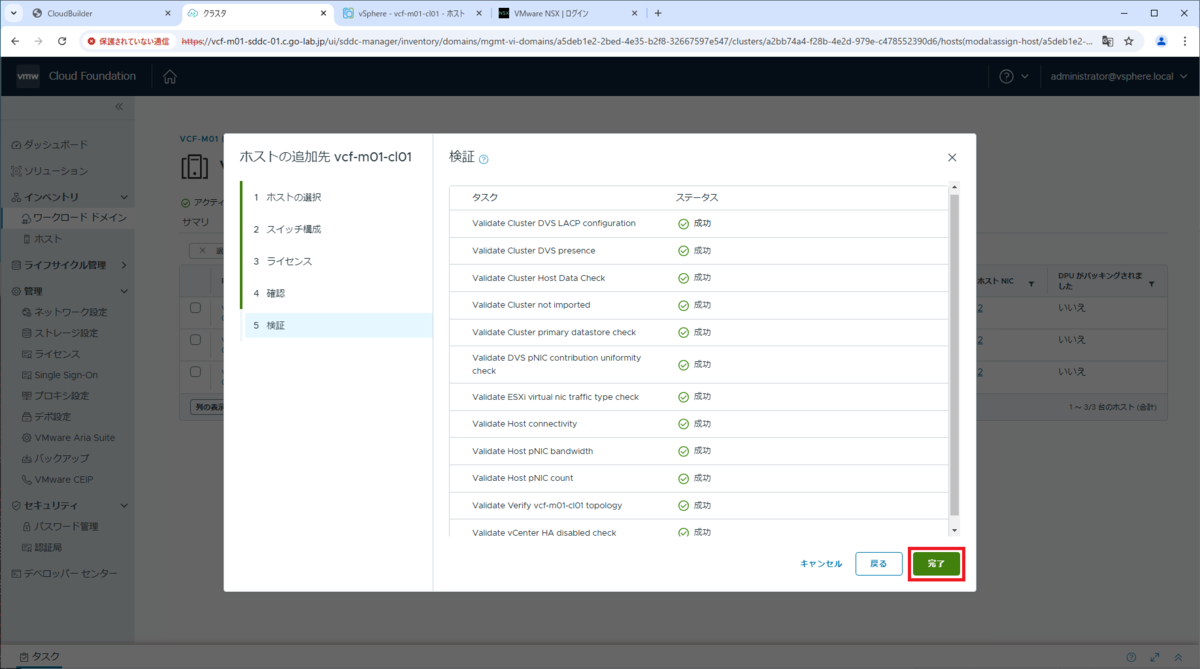Expand the task panel with double-chevron icon

(1179, 657)
